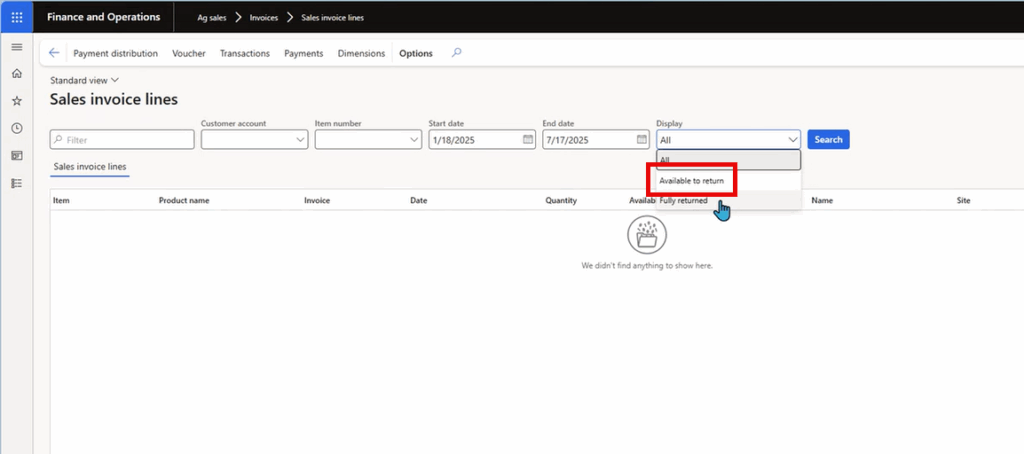Open the Payments action
This screenshot has width=1024, height=454.
point(304,54)
